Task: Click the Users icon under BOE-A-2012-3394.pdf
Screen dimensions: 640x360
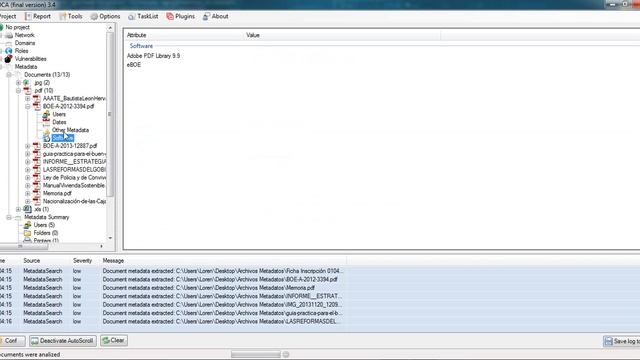Action: point(46,114)
